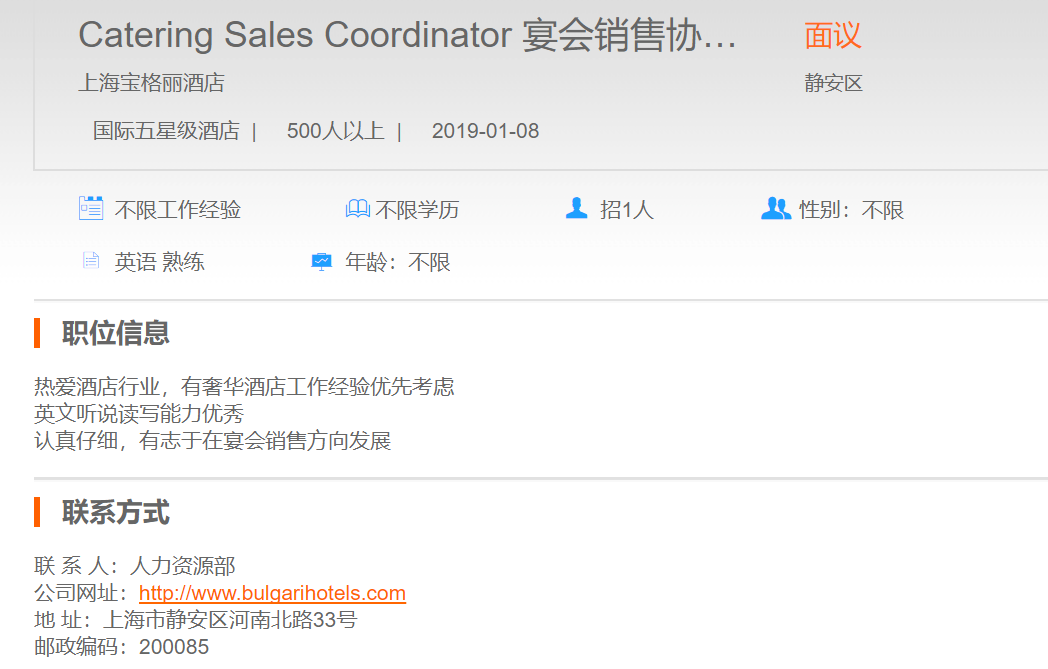Click the Catering Sales Coordinator job title
Viewport: 1048px width, 669px height.
click(x=407, y=36)
